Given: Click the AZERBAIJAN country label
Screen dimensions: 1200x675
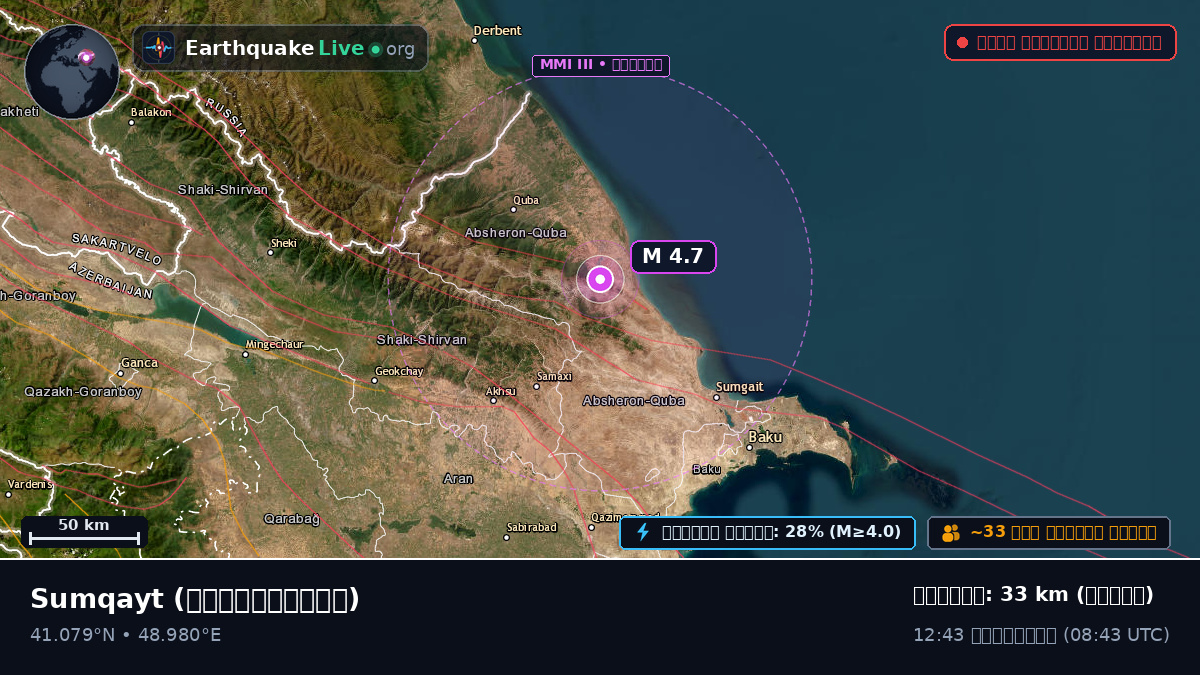Looking at the screenshot, I should point(111,280).
